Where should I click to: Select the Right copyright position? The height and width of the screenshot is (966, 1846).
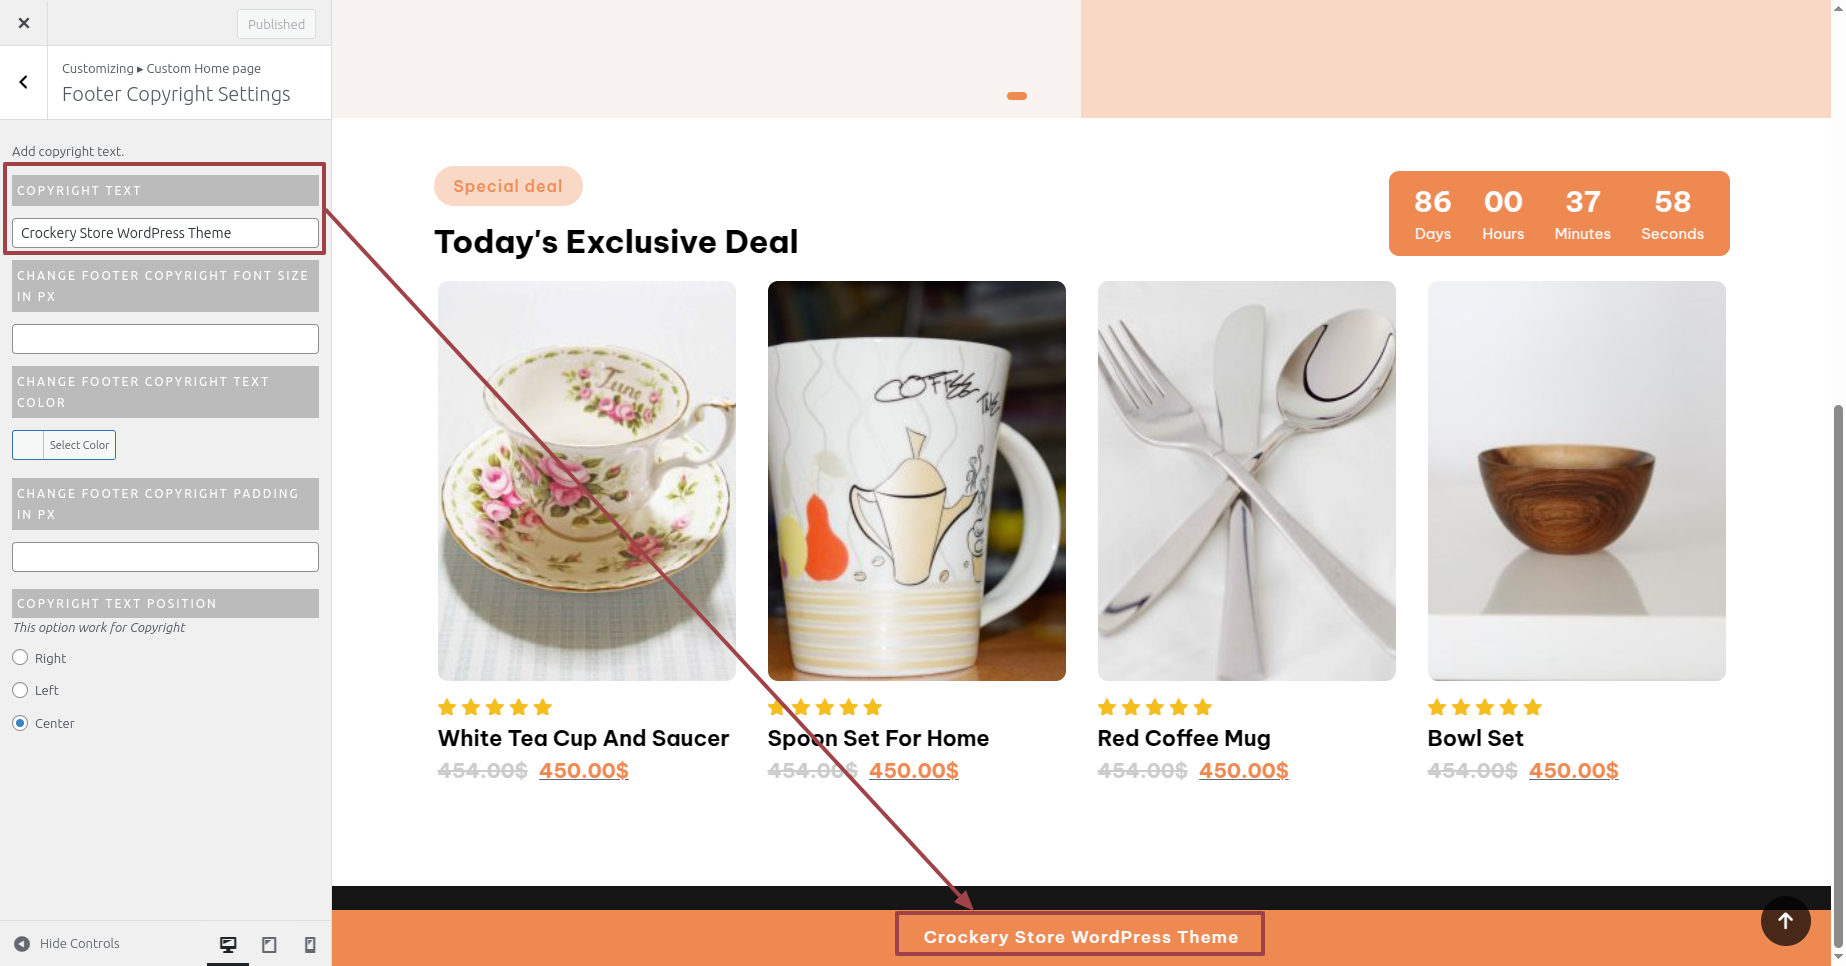tap(20, 657)
